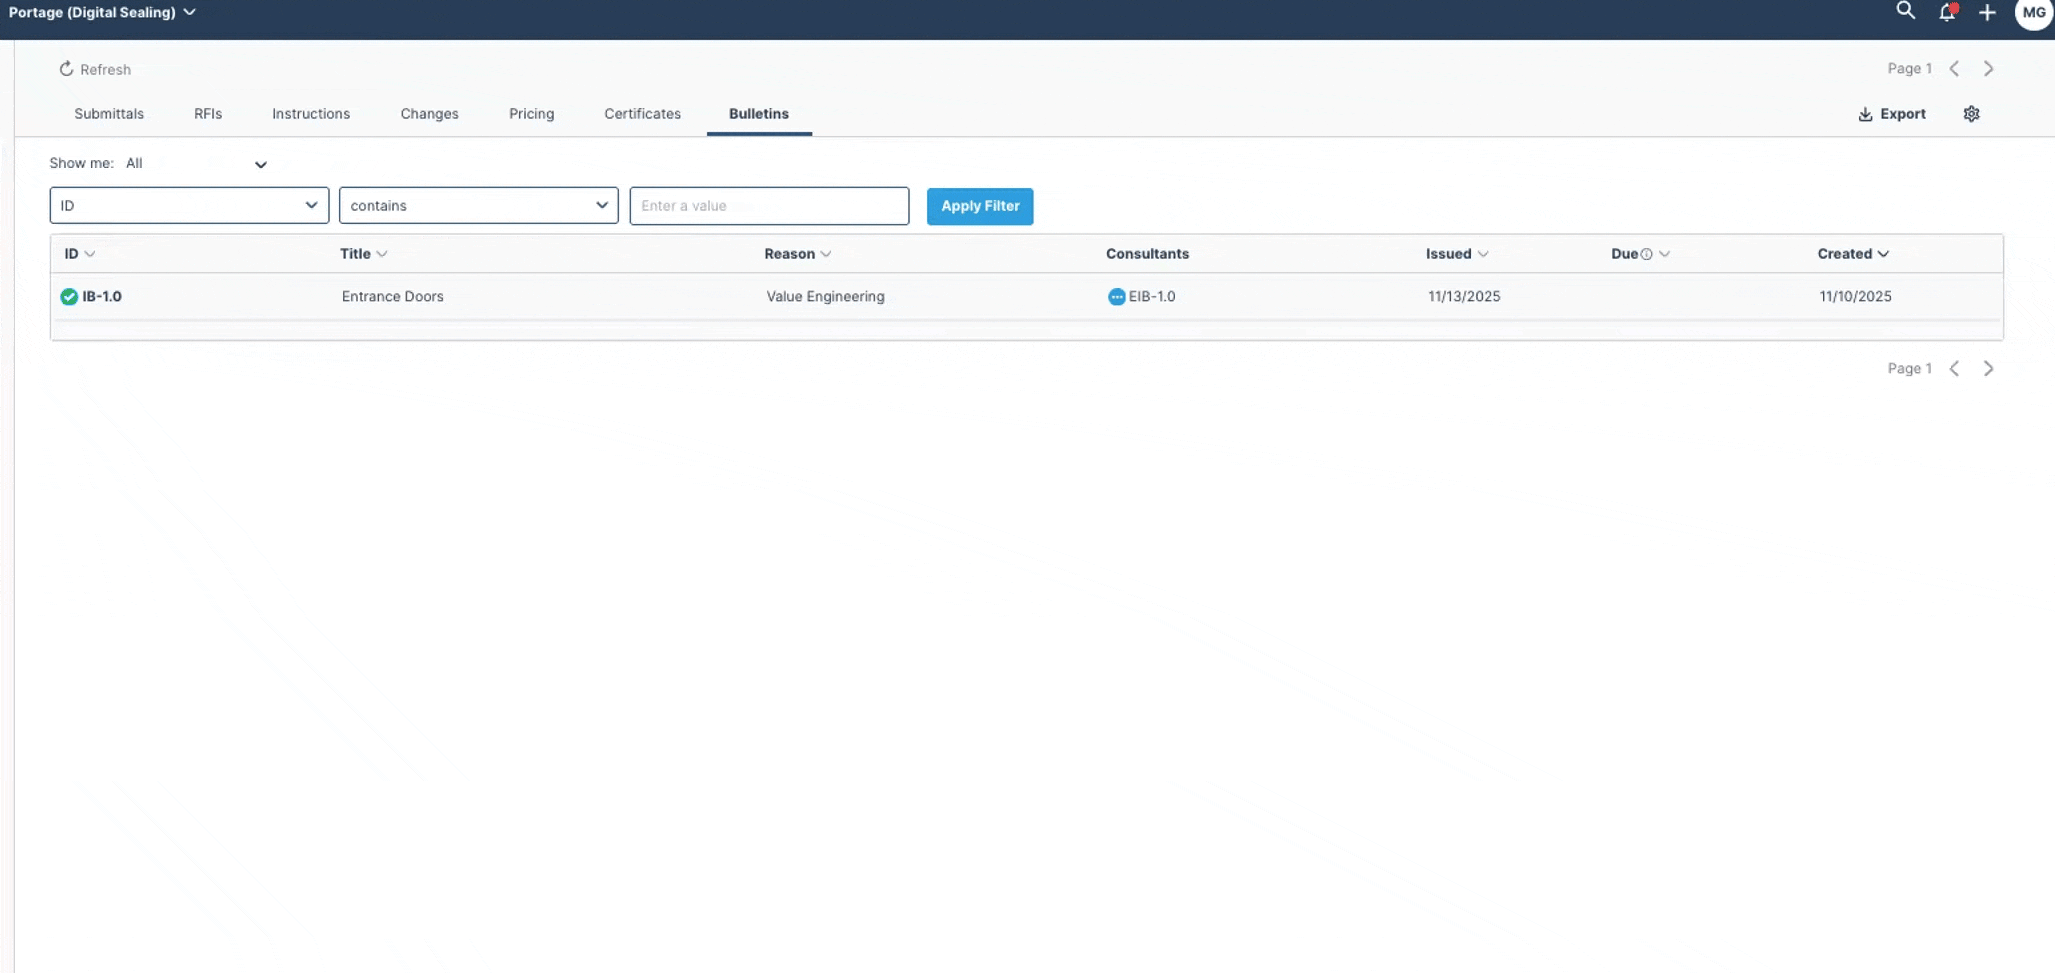Open table settings gear icon
The width and height of the screenshot is (2055, 973).
click(1971, 114)
